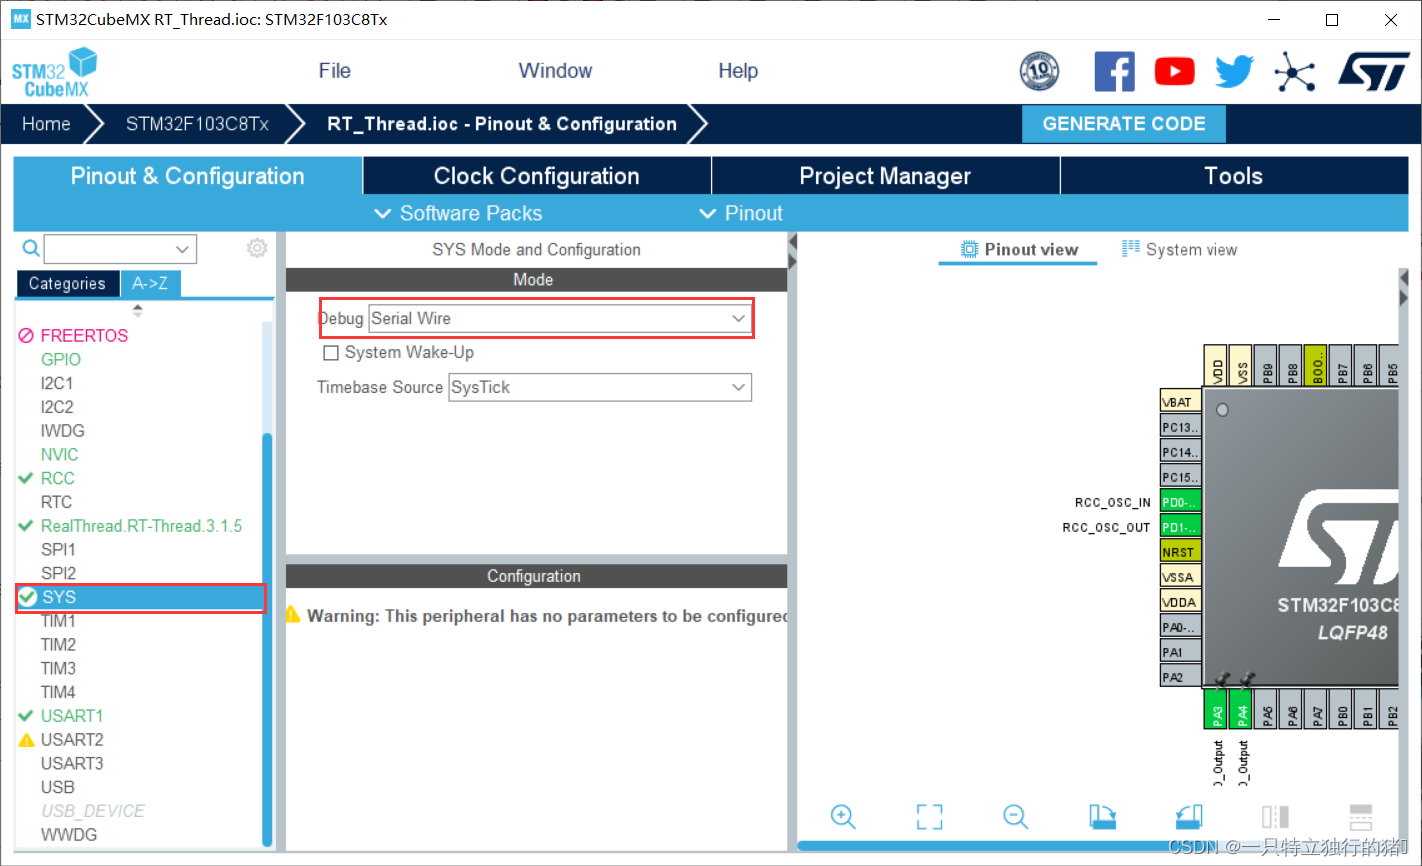Click the VBAT pin
1422x866 pixels.
(x=1180, y=402)
